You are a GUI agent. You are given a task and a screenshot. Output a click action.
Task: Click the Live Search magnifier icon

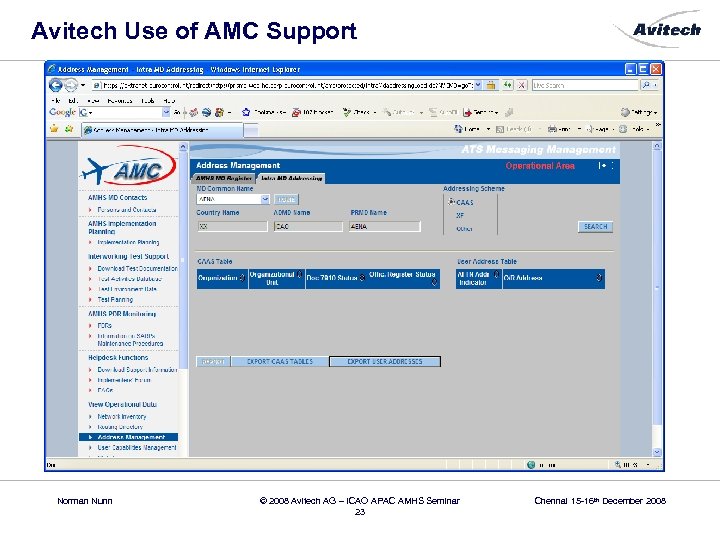pyautogui.click(x=646, y=85)
